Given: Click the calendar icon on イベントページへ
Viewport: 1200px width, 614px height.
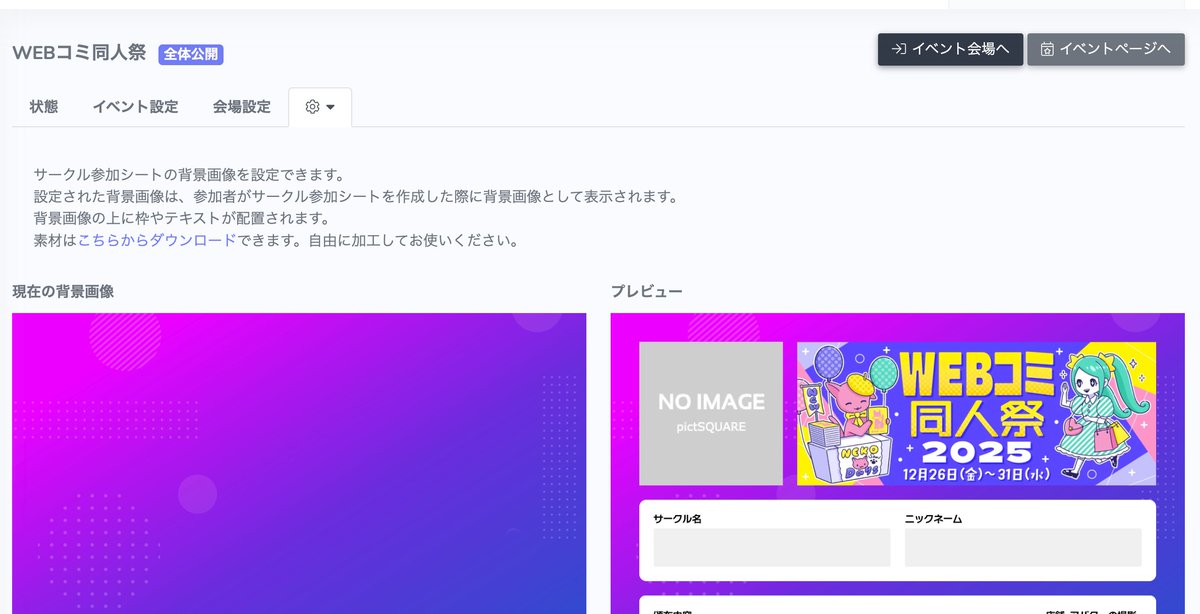Looking at the screenshot, I should point(1047,49).
